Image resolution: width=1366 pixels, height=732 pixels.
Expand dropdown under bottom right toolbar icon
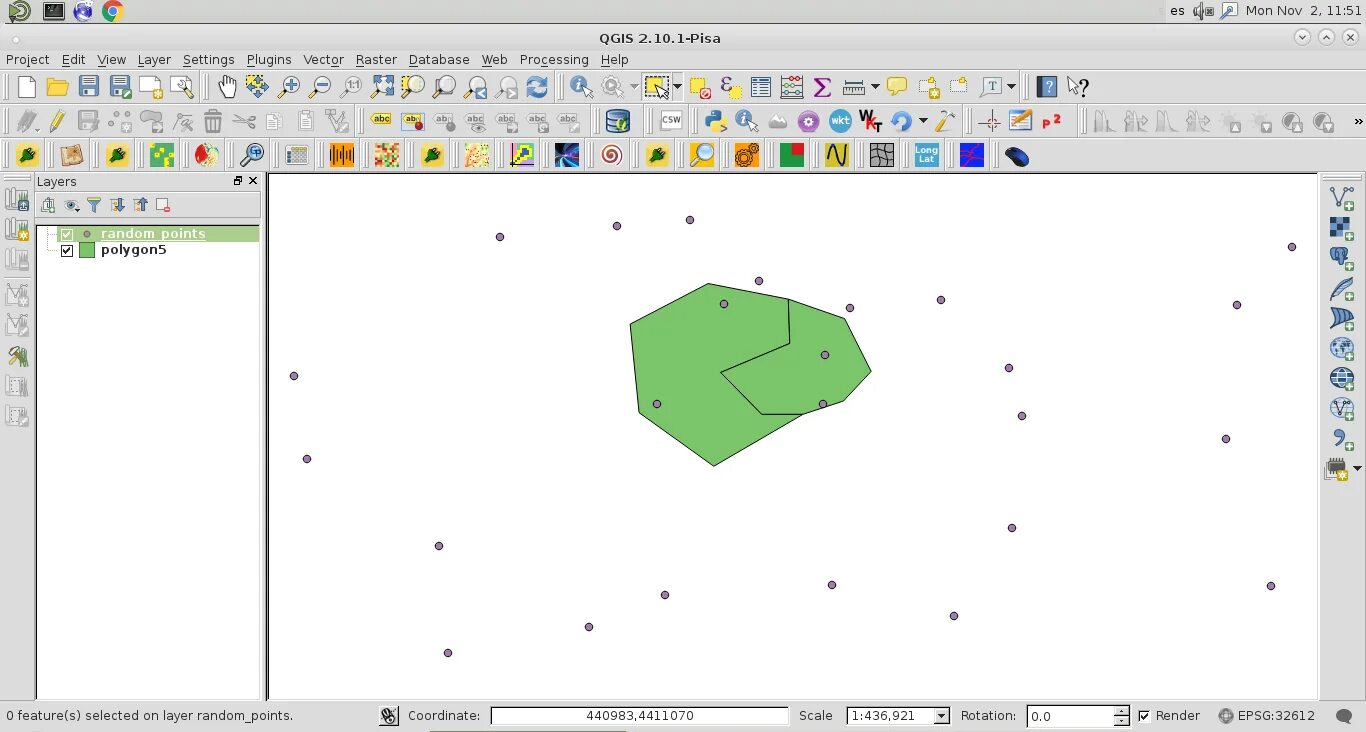(x=1357, y=469)
